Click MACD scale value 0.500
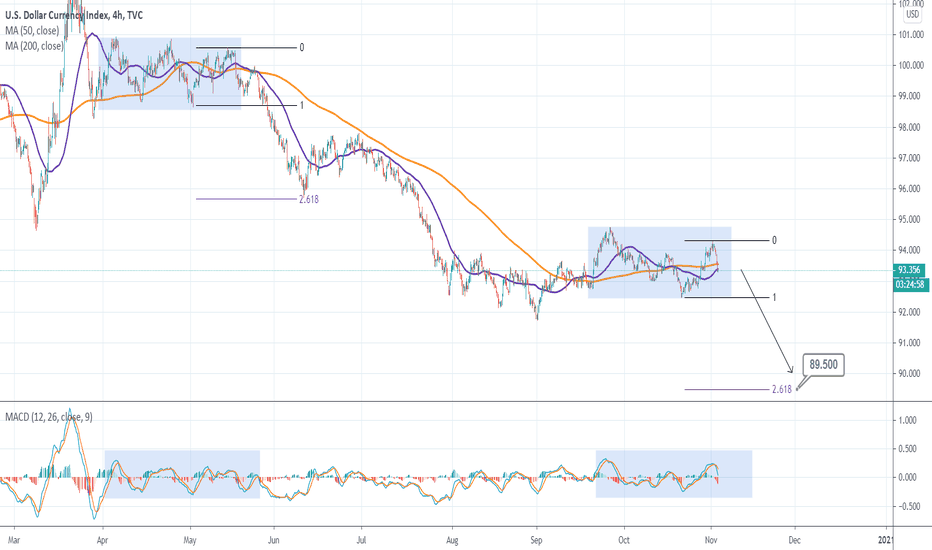Screen dimensions: 932x550 907,449
